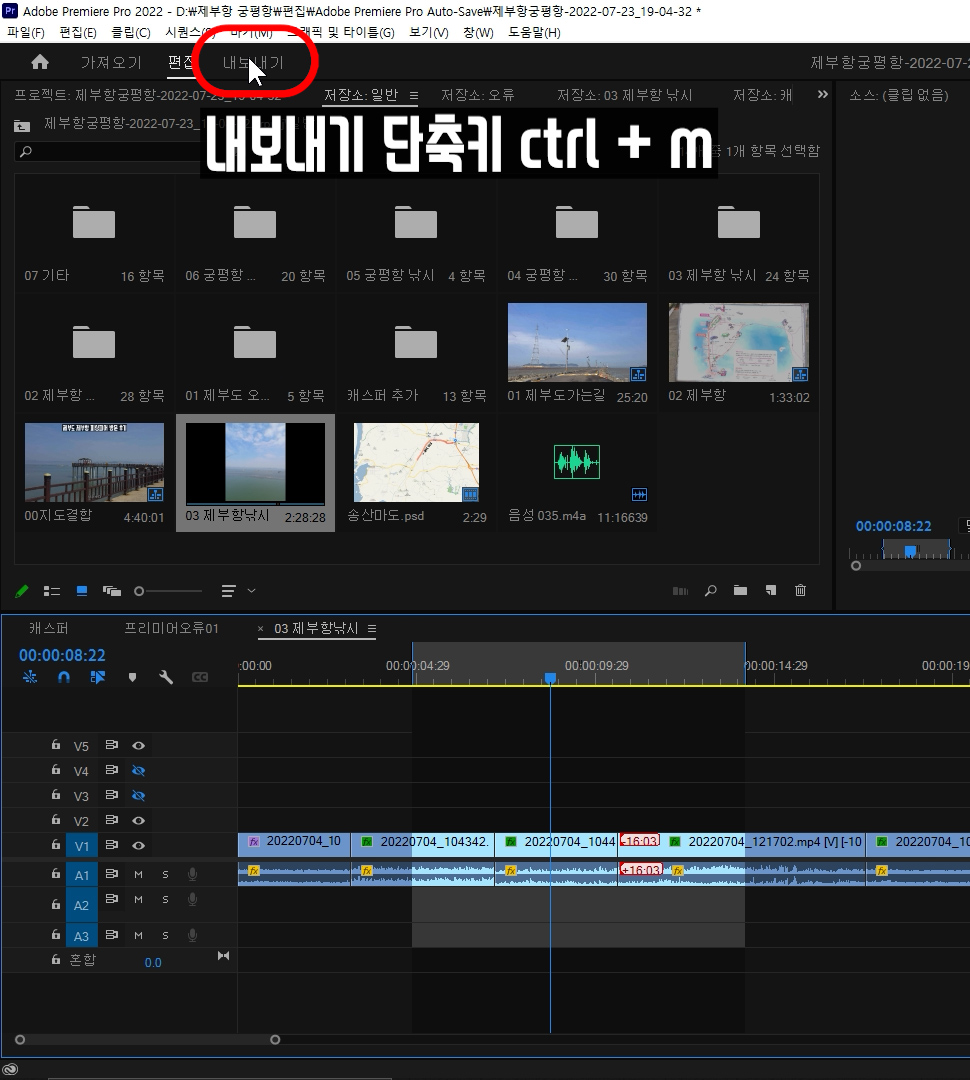Mute audio track A1
Image resolution: width=970 pixels, height=1080 pixels.
(138, 874)
